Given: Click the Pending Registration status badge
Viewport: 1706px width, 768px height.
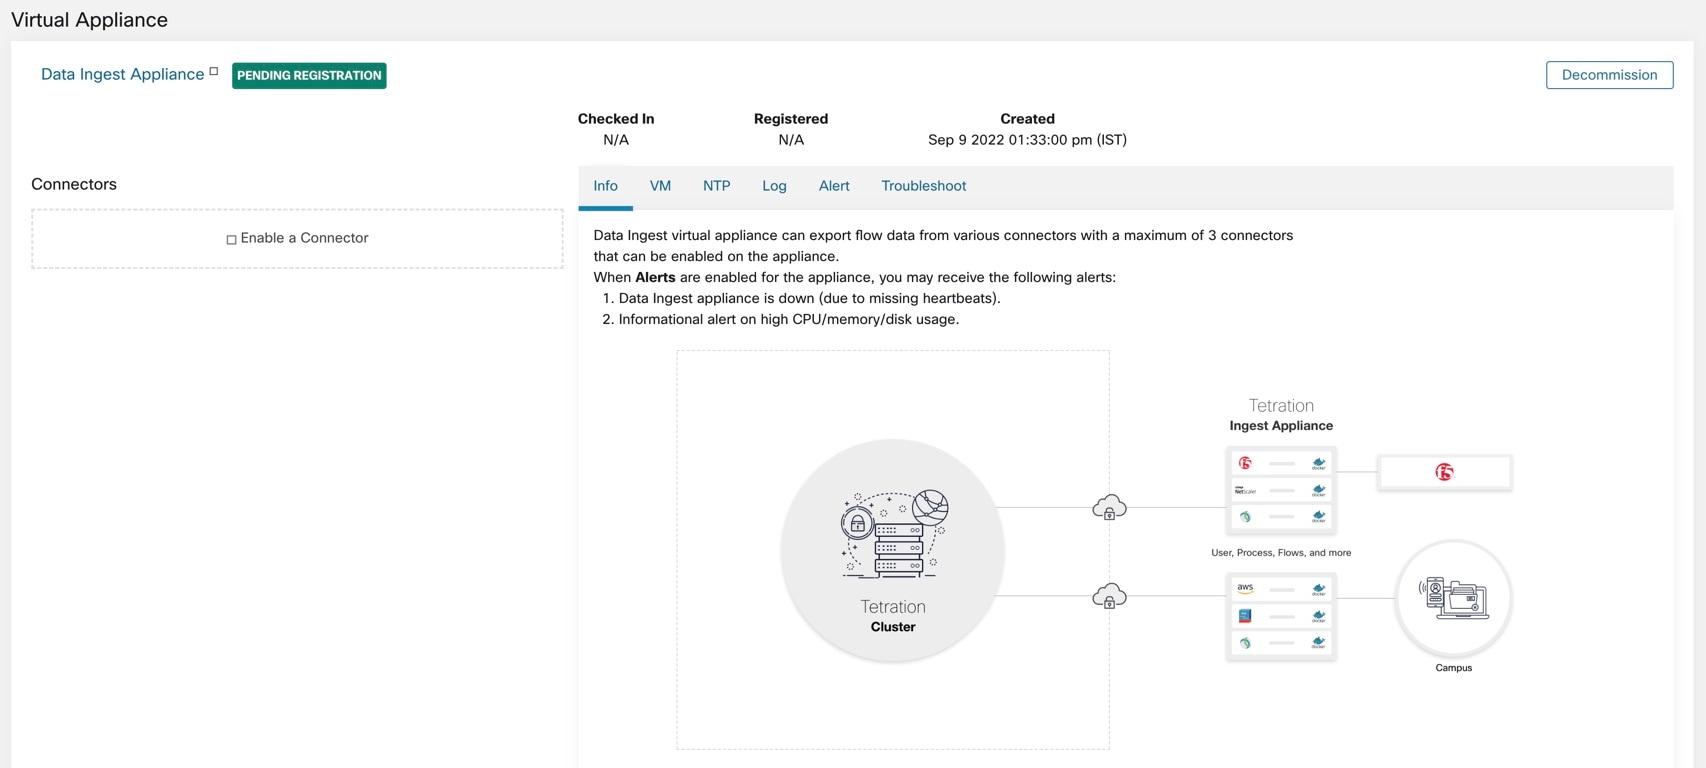Looking at the screenshot, I should (x=309, y=75).
